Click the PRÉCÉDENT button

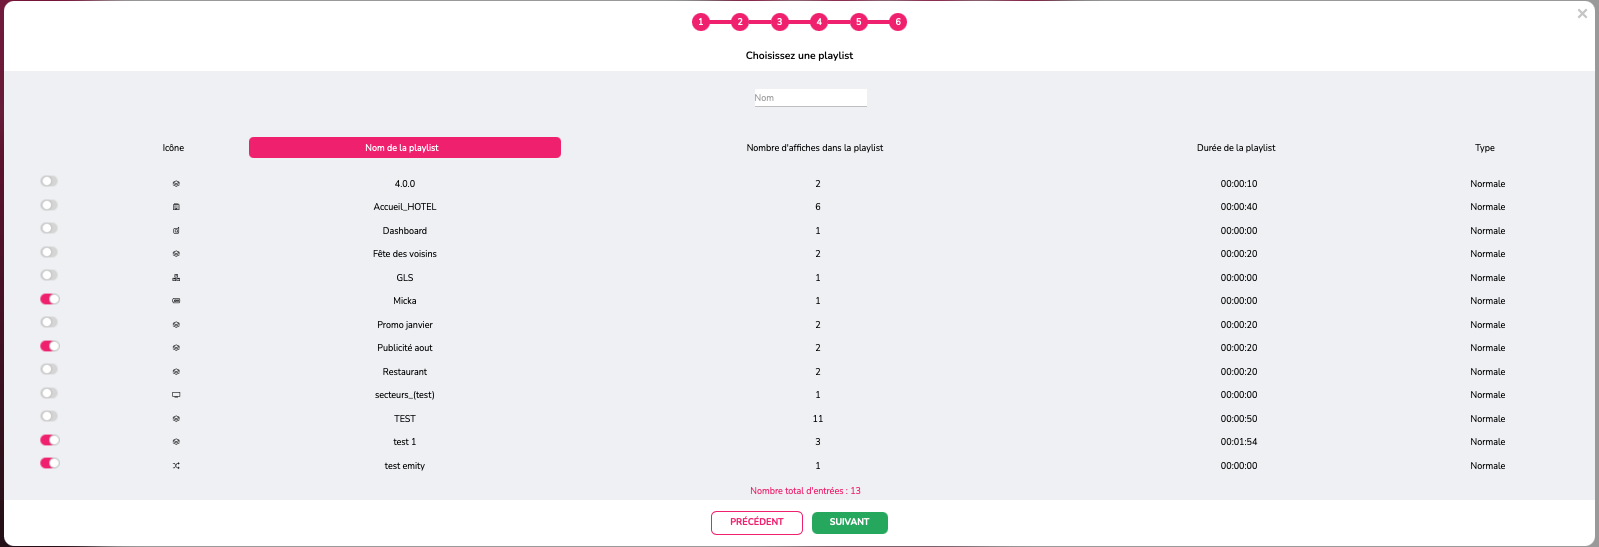tap(757, 522)
